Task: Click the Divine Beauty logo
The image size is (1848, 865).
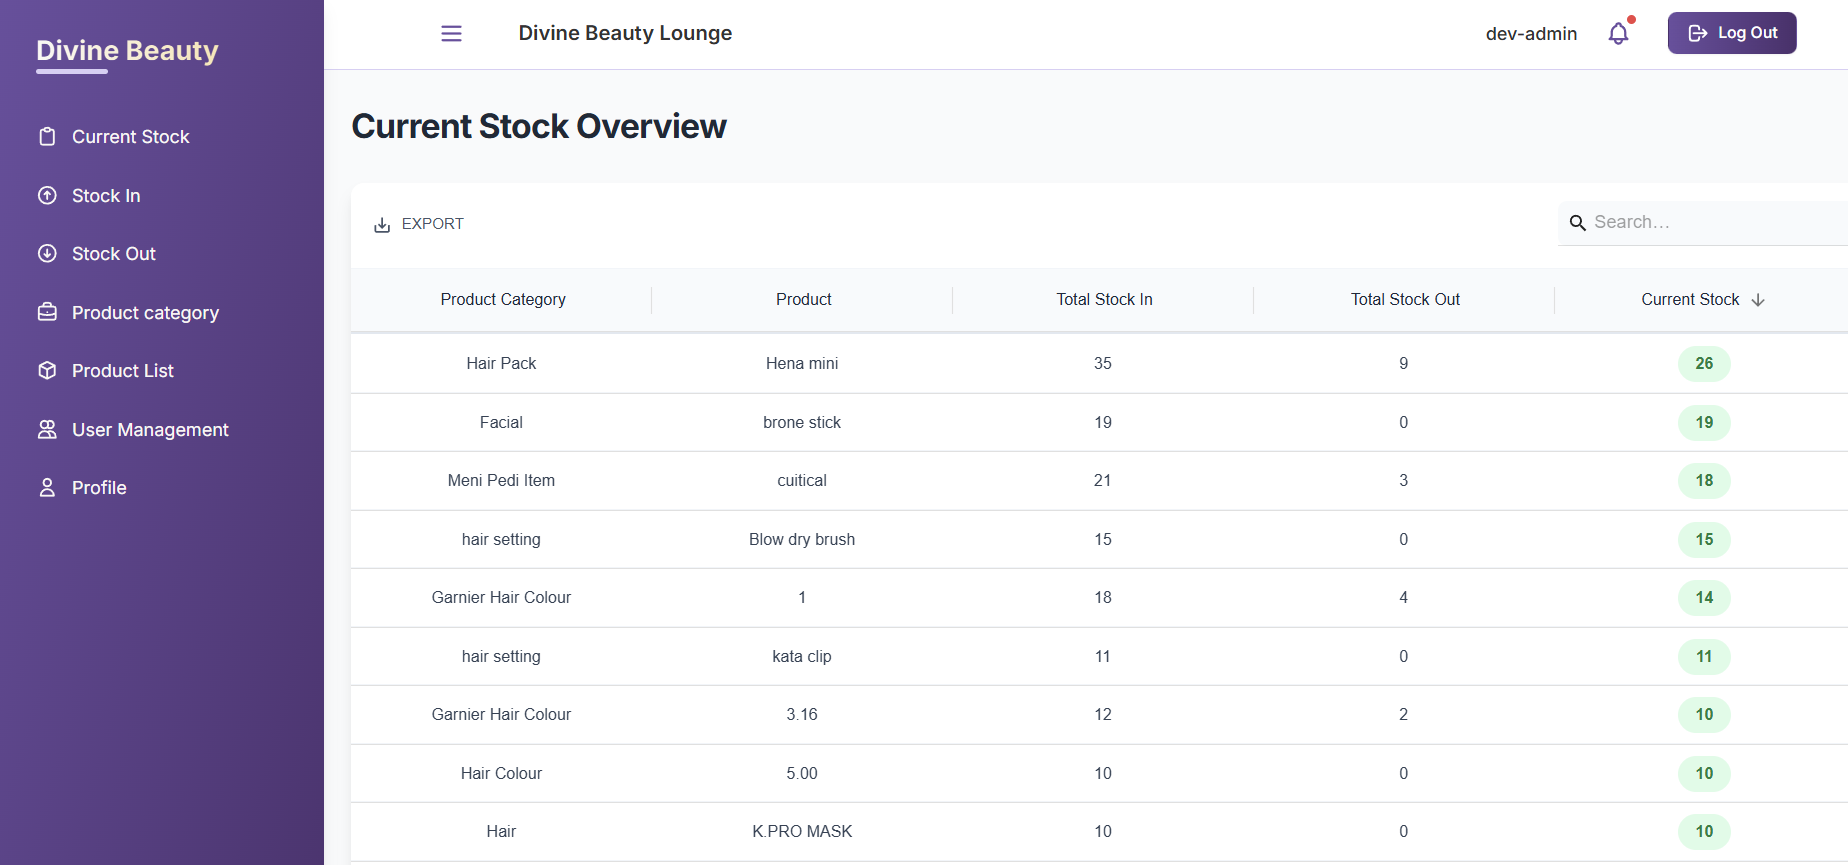Action: (x=127, y=51)
